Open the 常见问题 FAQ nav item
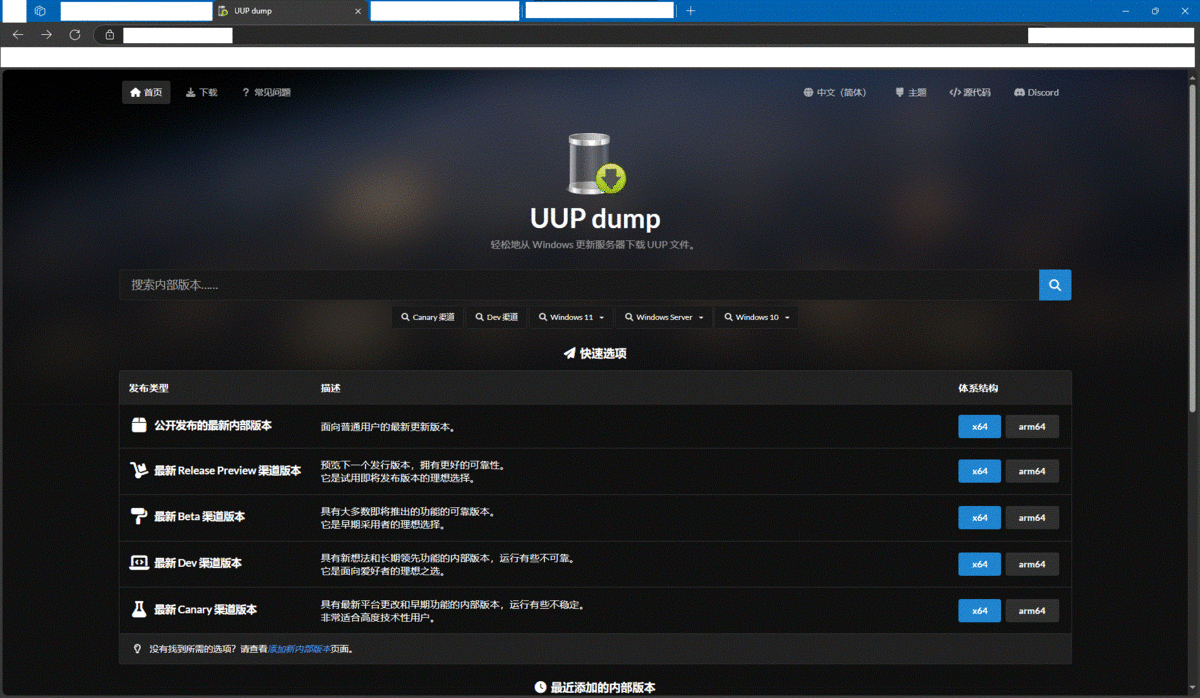 [x=266, y=92]
